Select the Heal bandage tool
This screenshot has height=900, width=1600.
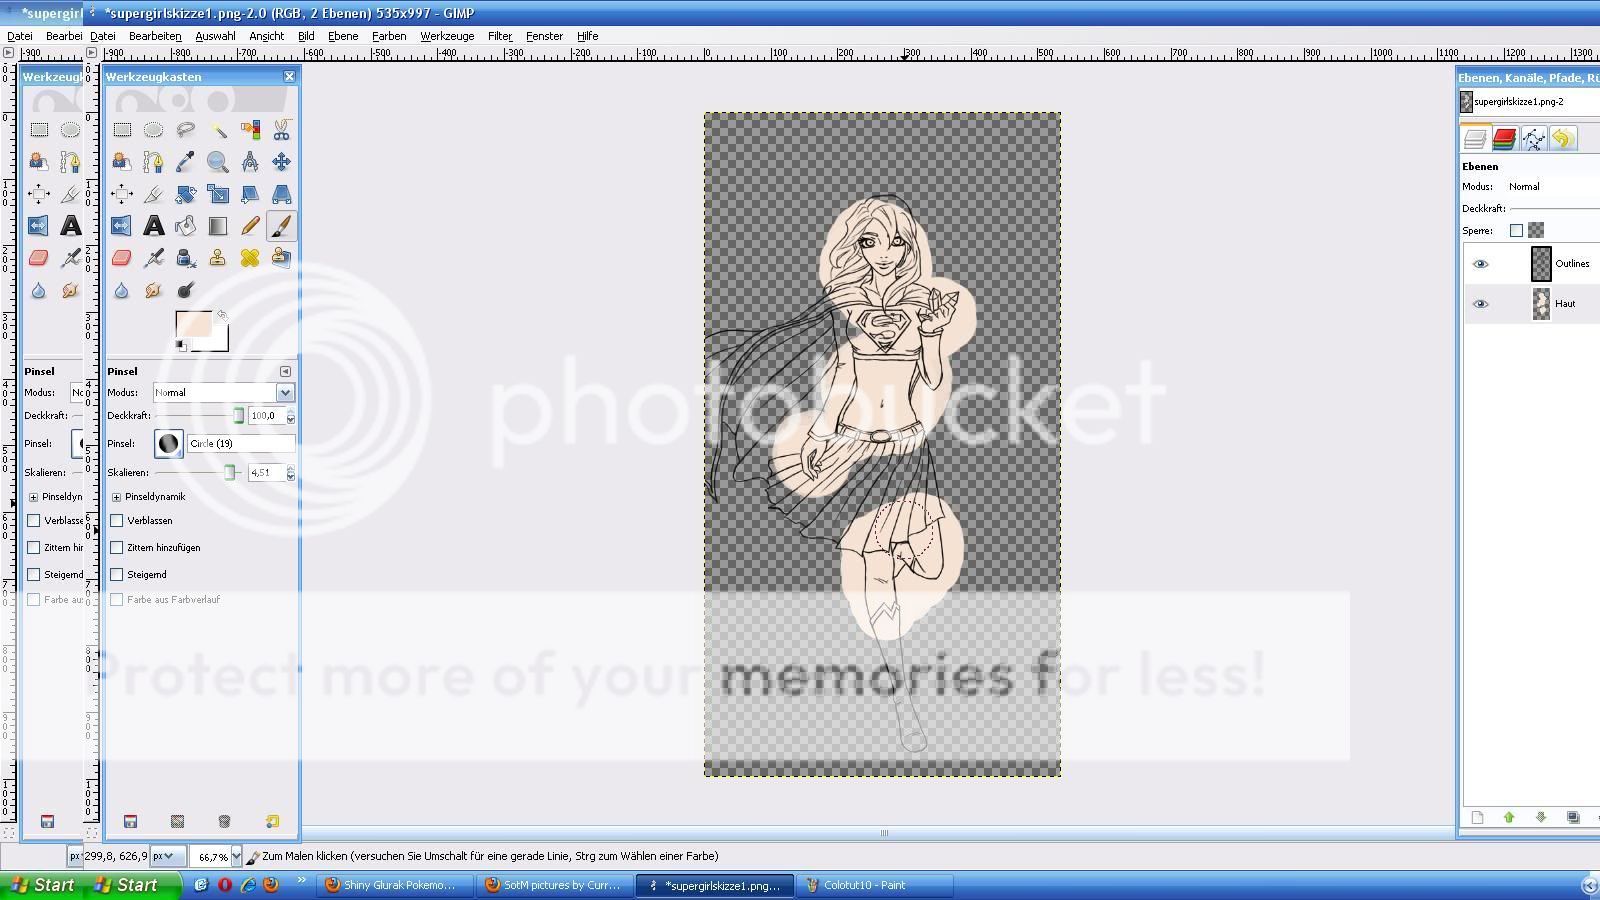coord(250,258)
